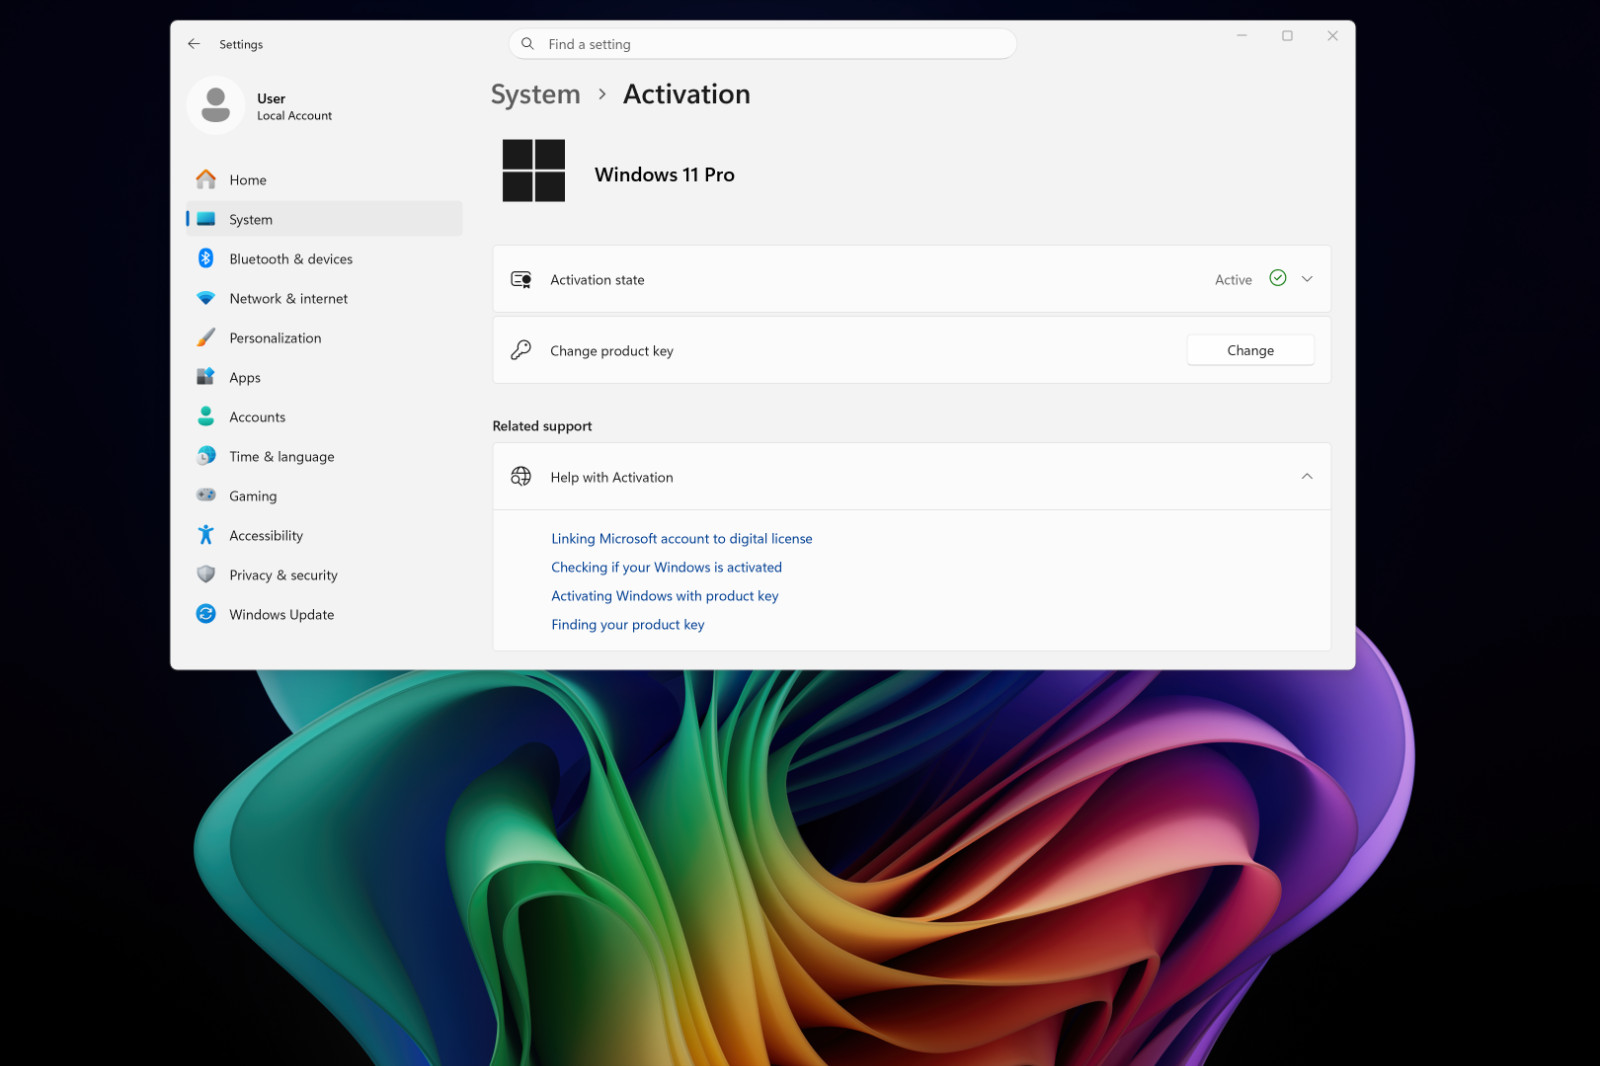Viewport: 1600px width, 1066px height.
Task: Open Time & language settings
Action: coord(324,456)
